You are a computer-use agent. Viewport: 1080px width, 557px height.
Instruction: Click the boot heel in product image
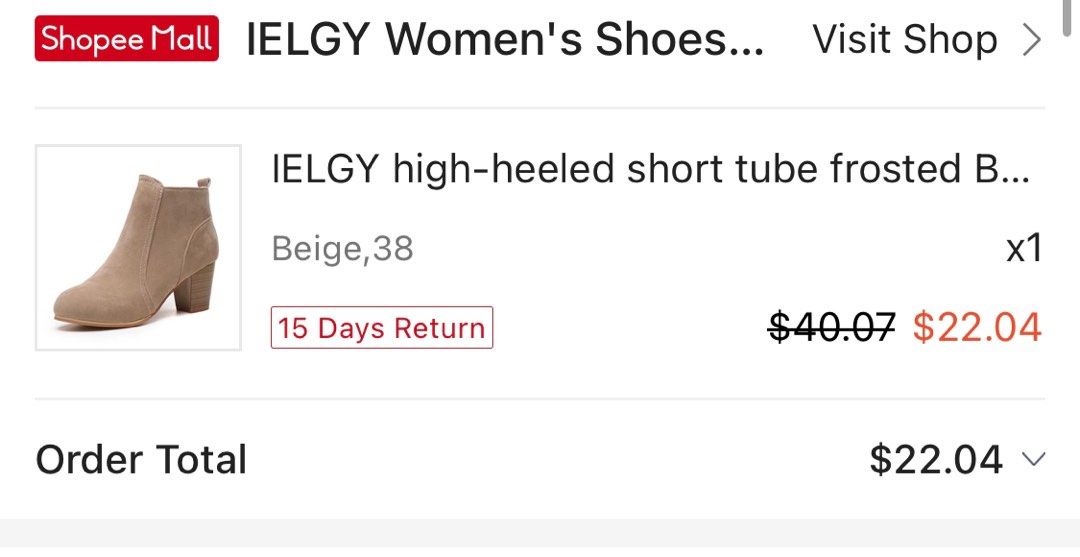click(193, 286)
